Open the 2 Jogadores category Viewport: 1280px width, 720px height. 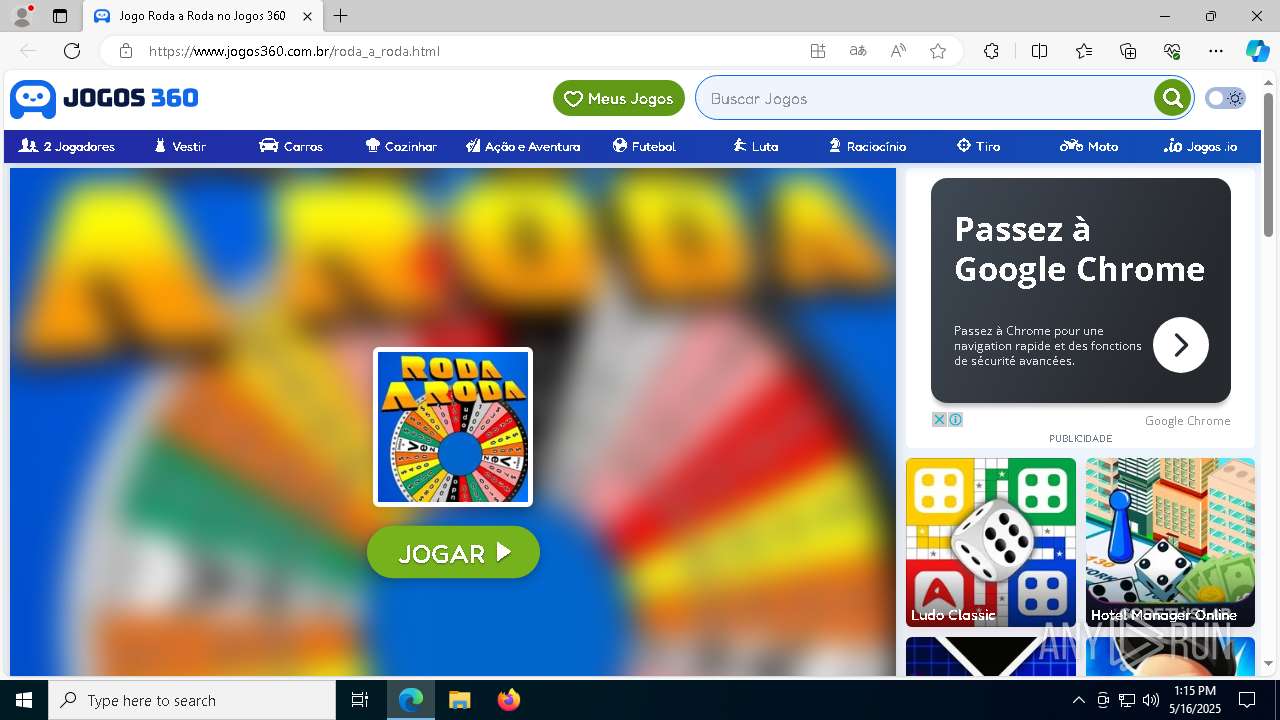(x=67, y=146)
